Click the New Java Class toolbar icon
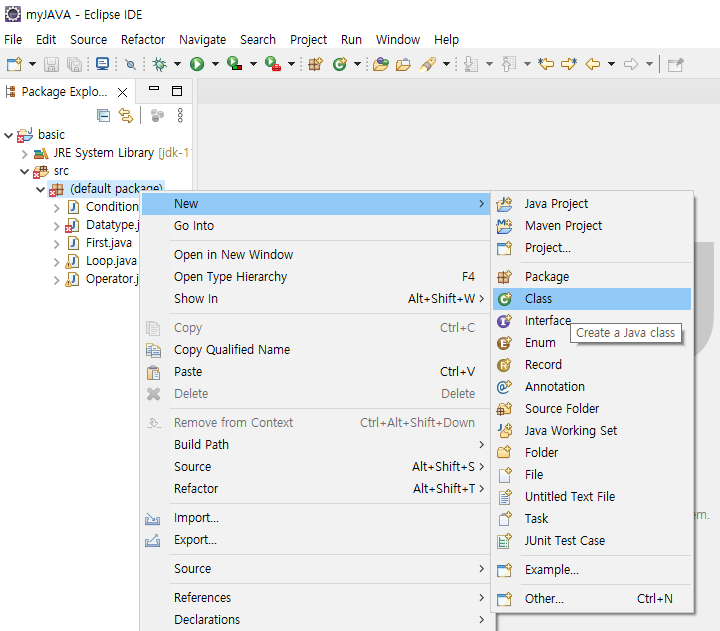 [340, 64]
